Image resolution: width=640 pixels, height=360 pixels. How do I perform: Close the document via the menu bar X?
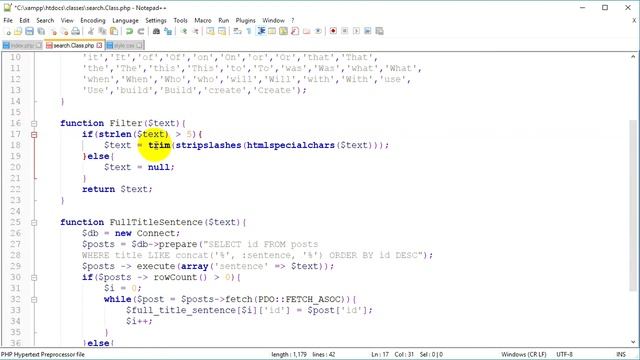634,20
